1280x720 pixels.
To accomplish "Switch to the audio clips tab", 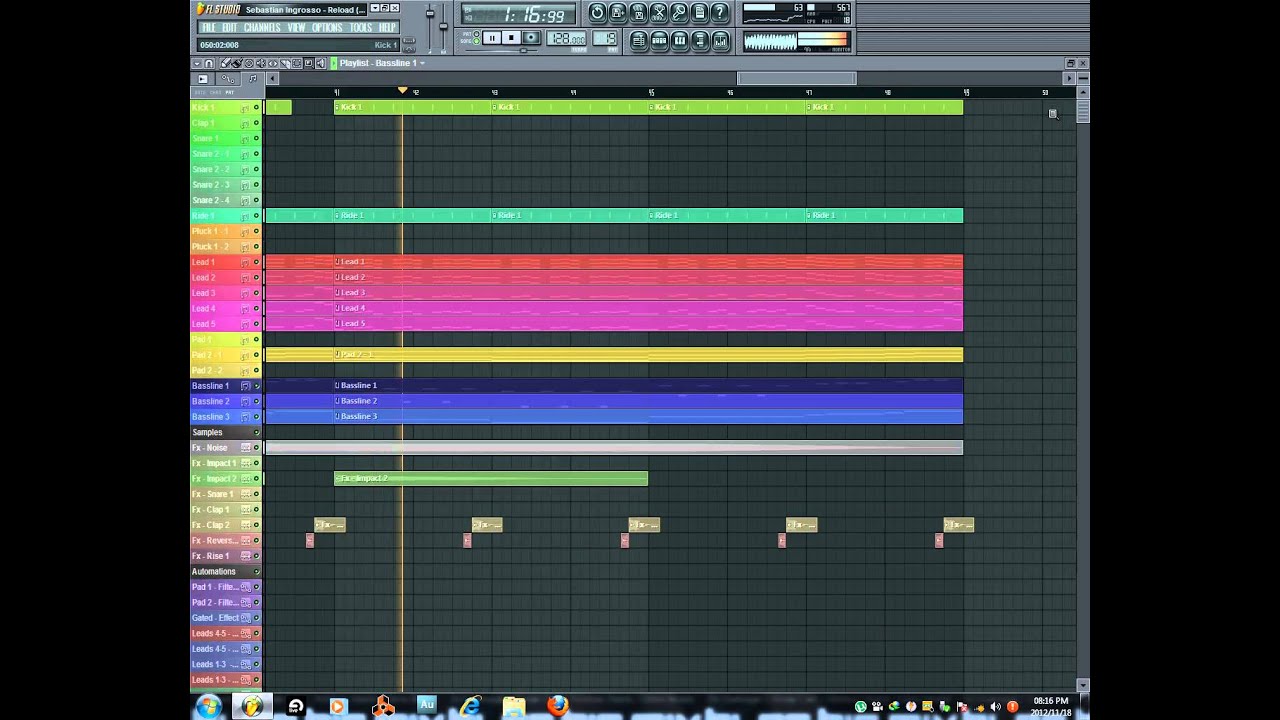I will [x=203, y=79].
